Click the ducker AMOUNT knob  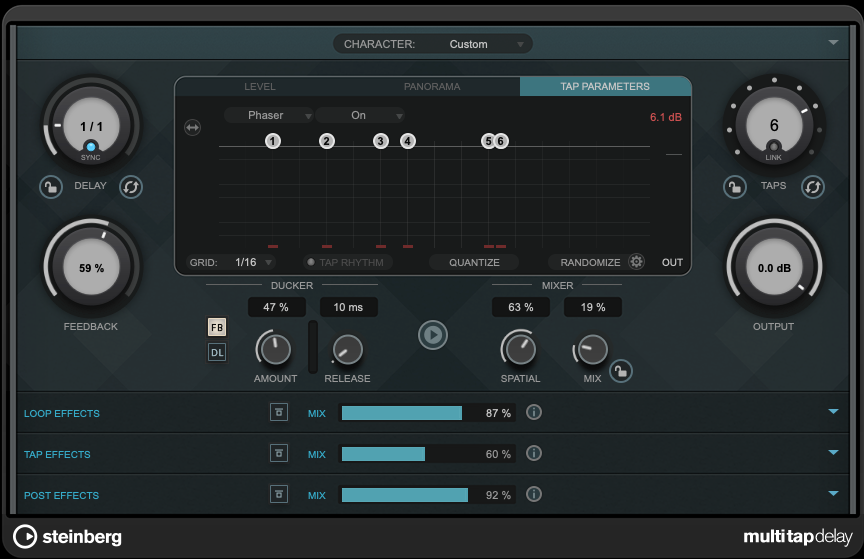(274, 349)
